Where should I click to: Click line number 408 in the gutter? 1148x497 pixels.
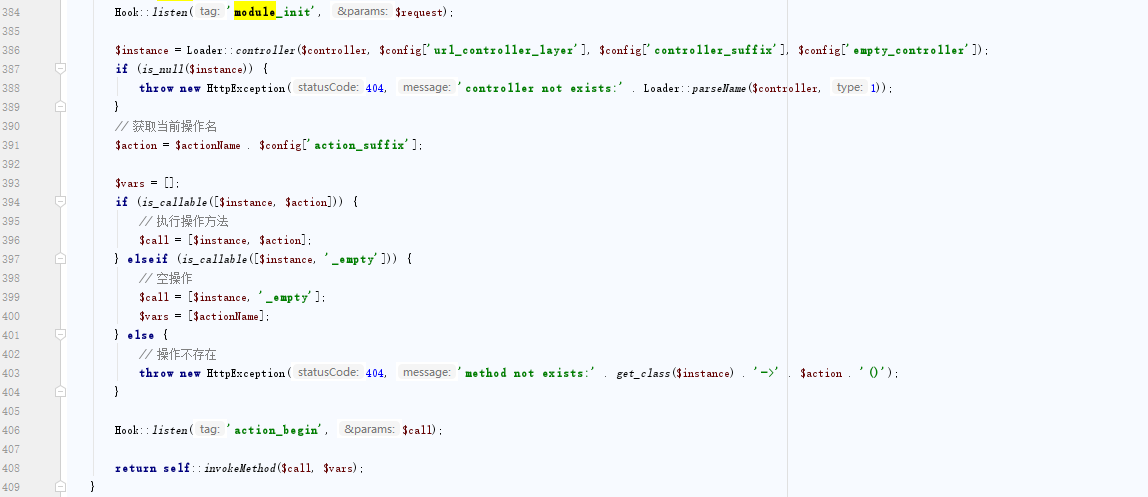pos(11,468)
